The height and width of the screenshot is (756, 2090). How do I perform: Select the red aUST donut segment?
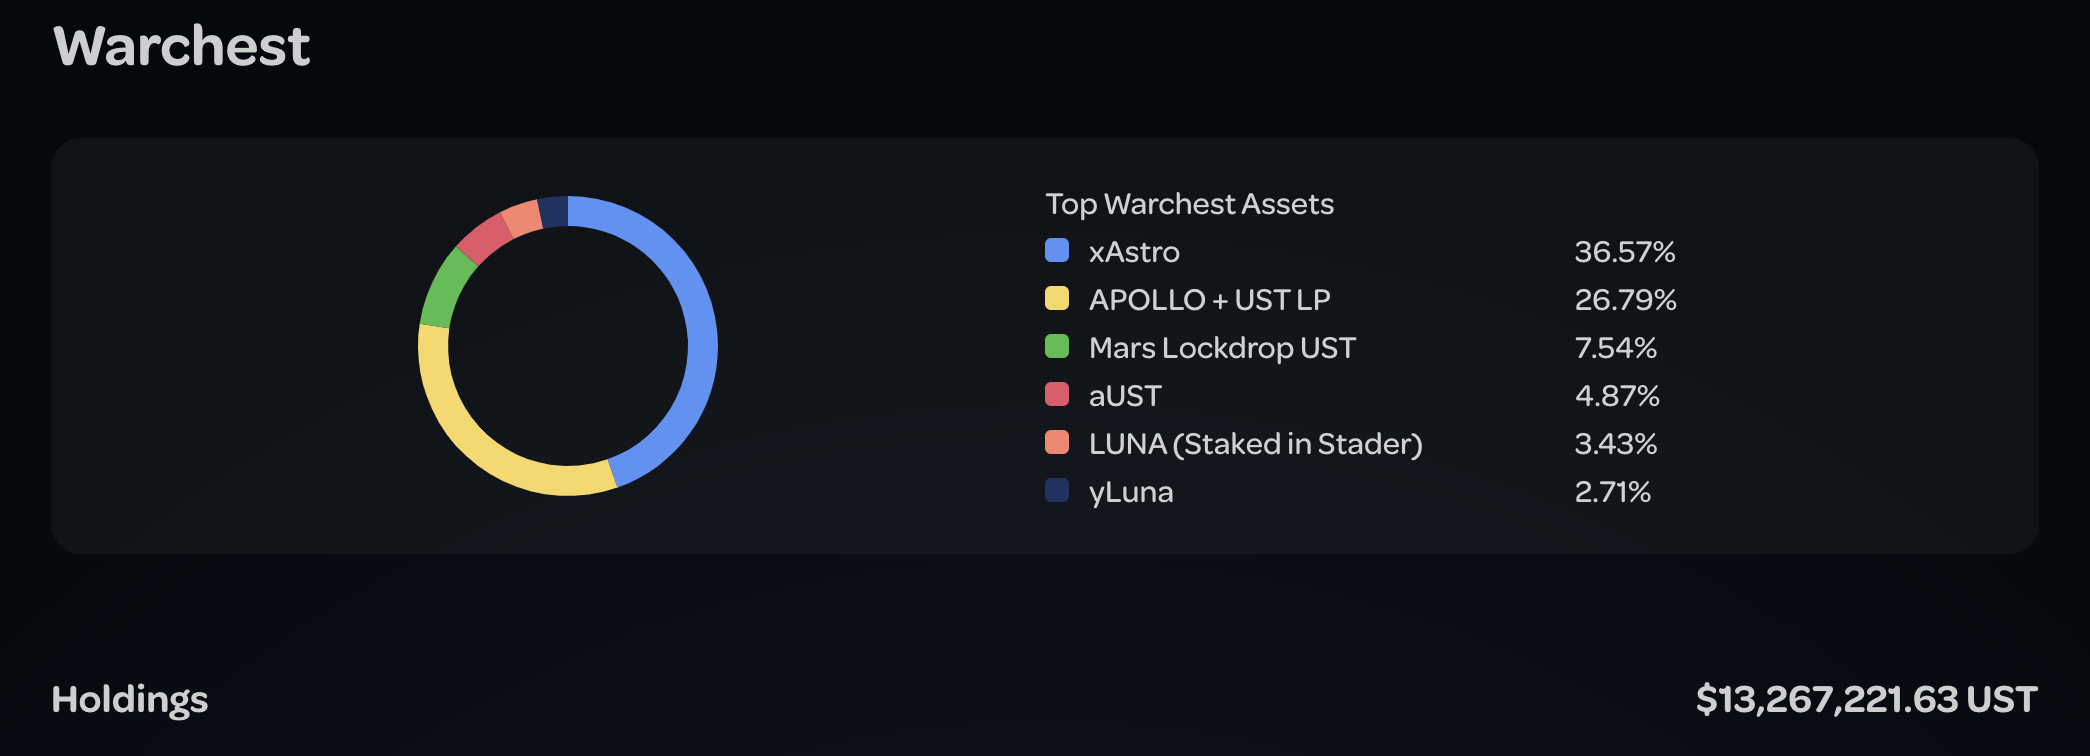pyautogui.click(x=486, y=238)
